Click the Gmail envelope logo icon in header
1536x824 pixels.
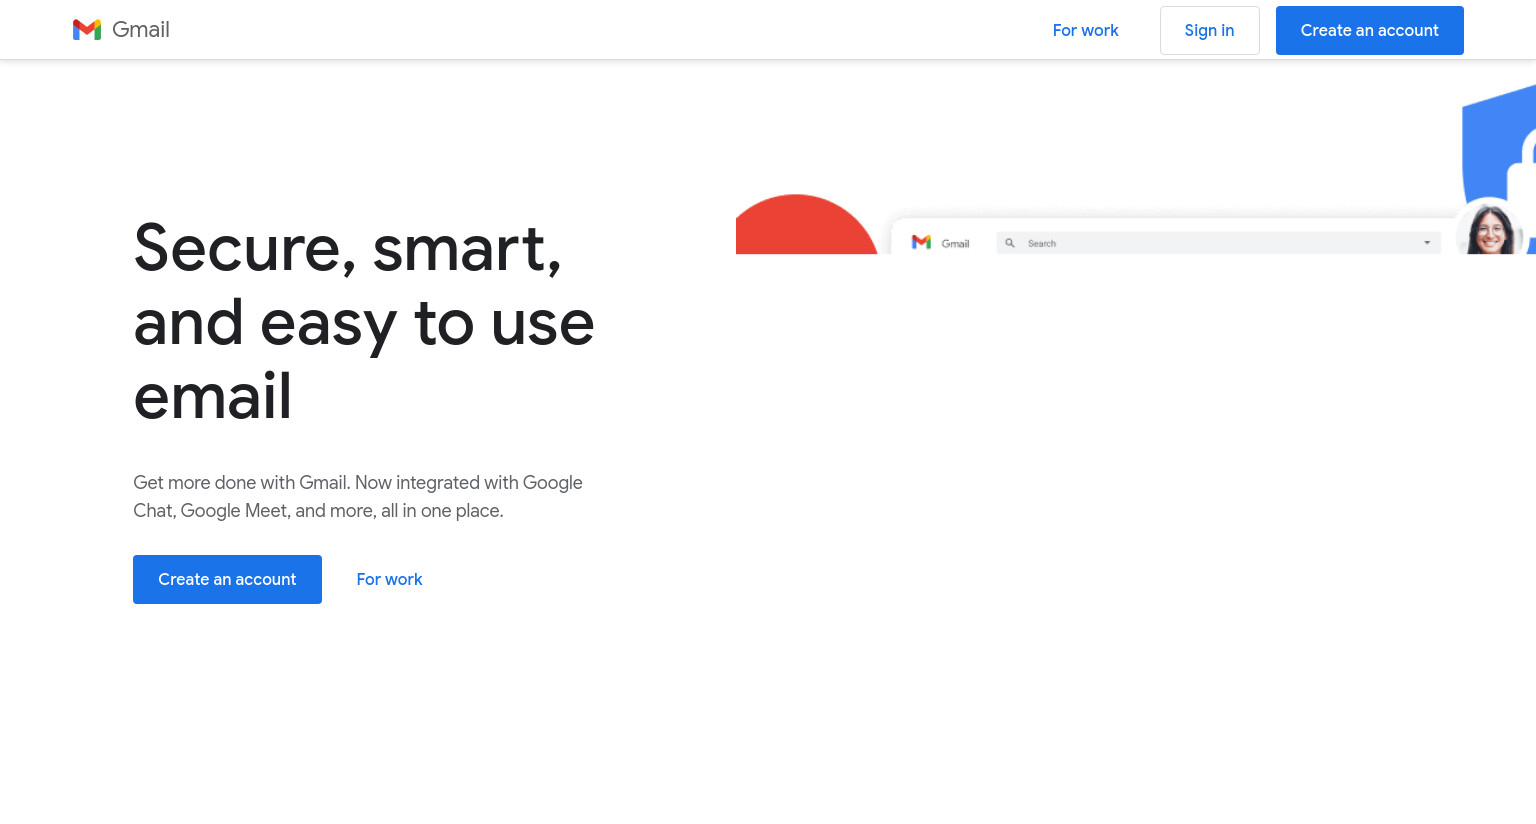tap(87, 30)
